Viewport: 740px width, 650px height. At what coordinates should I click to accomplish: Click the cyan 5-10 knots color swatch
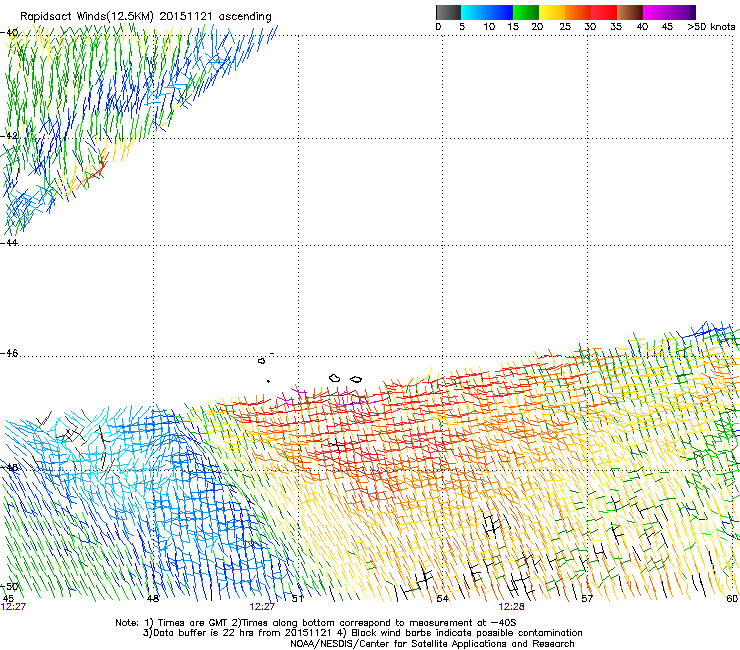click(x=474, y=12)
